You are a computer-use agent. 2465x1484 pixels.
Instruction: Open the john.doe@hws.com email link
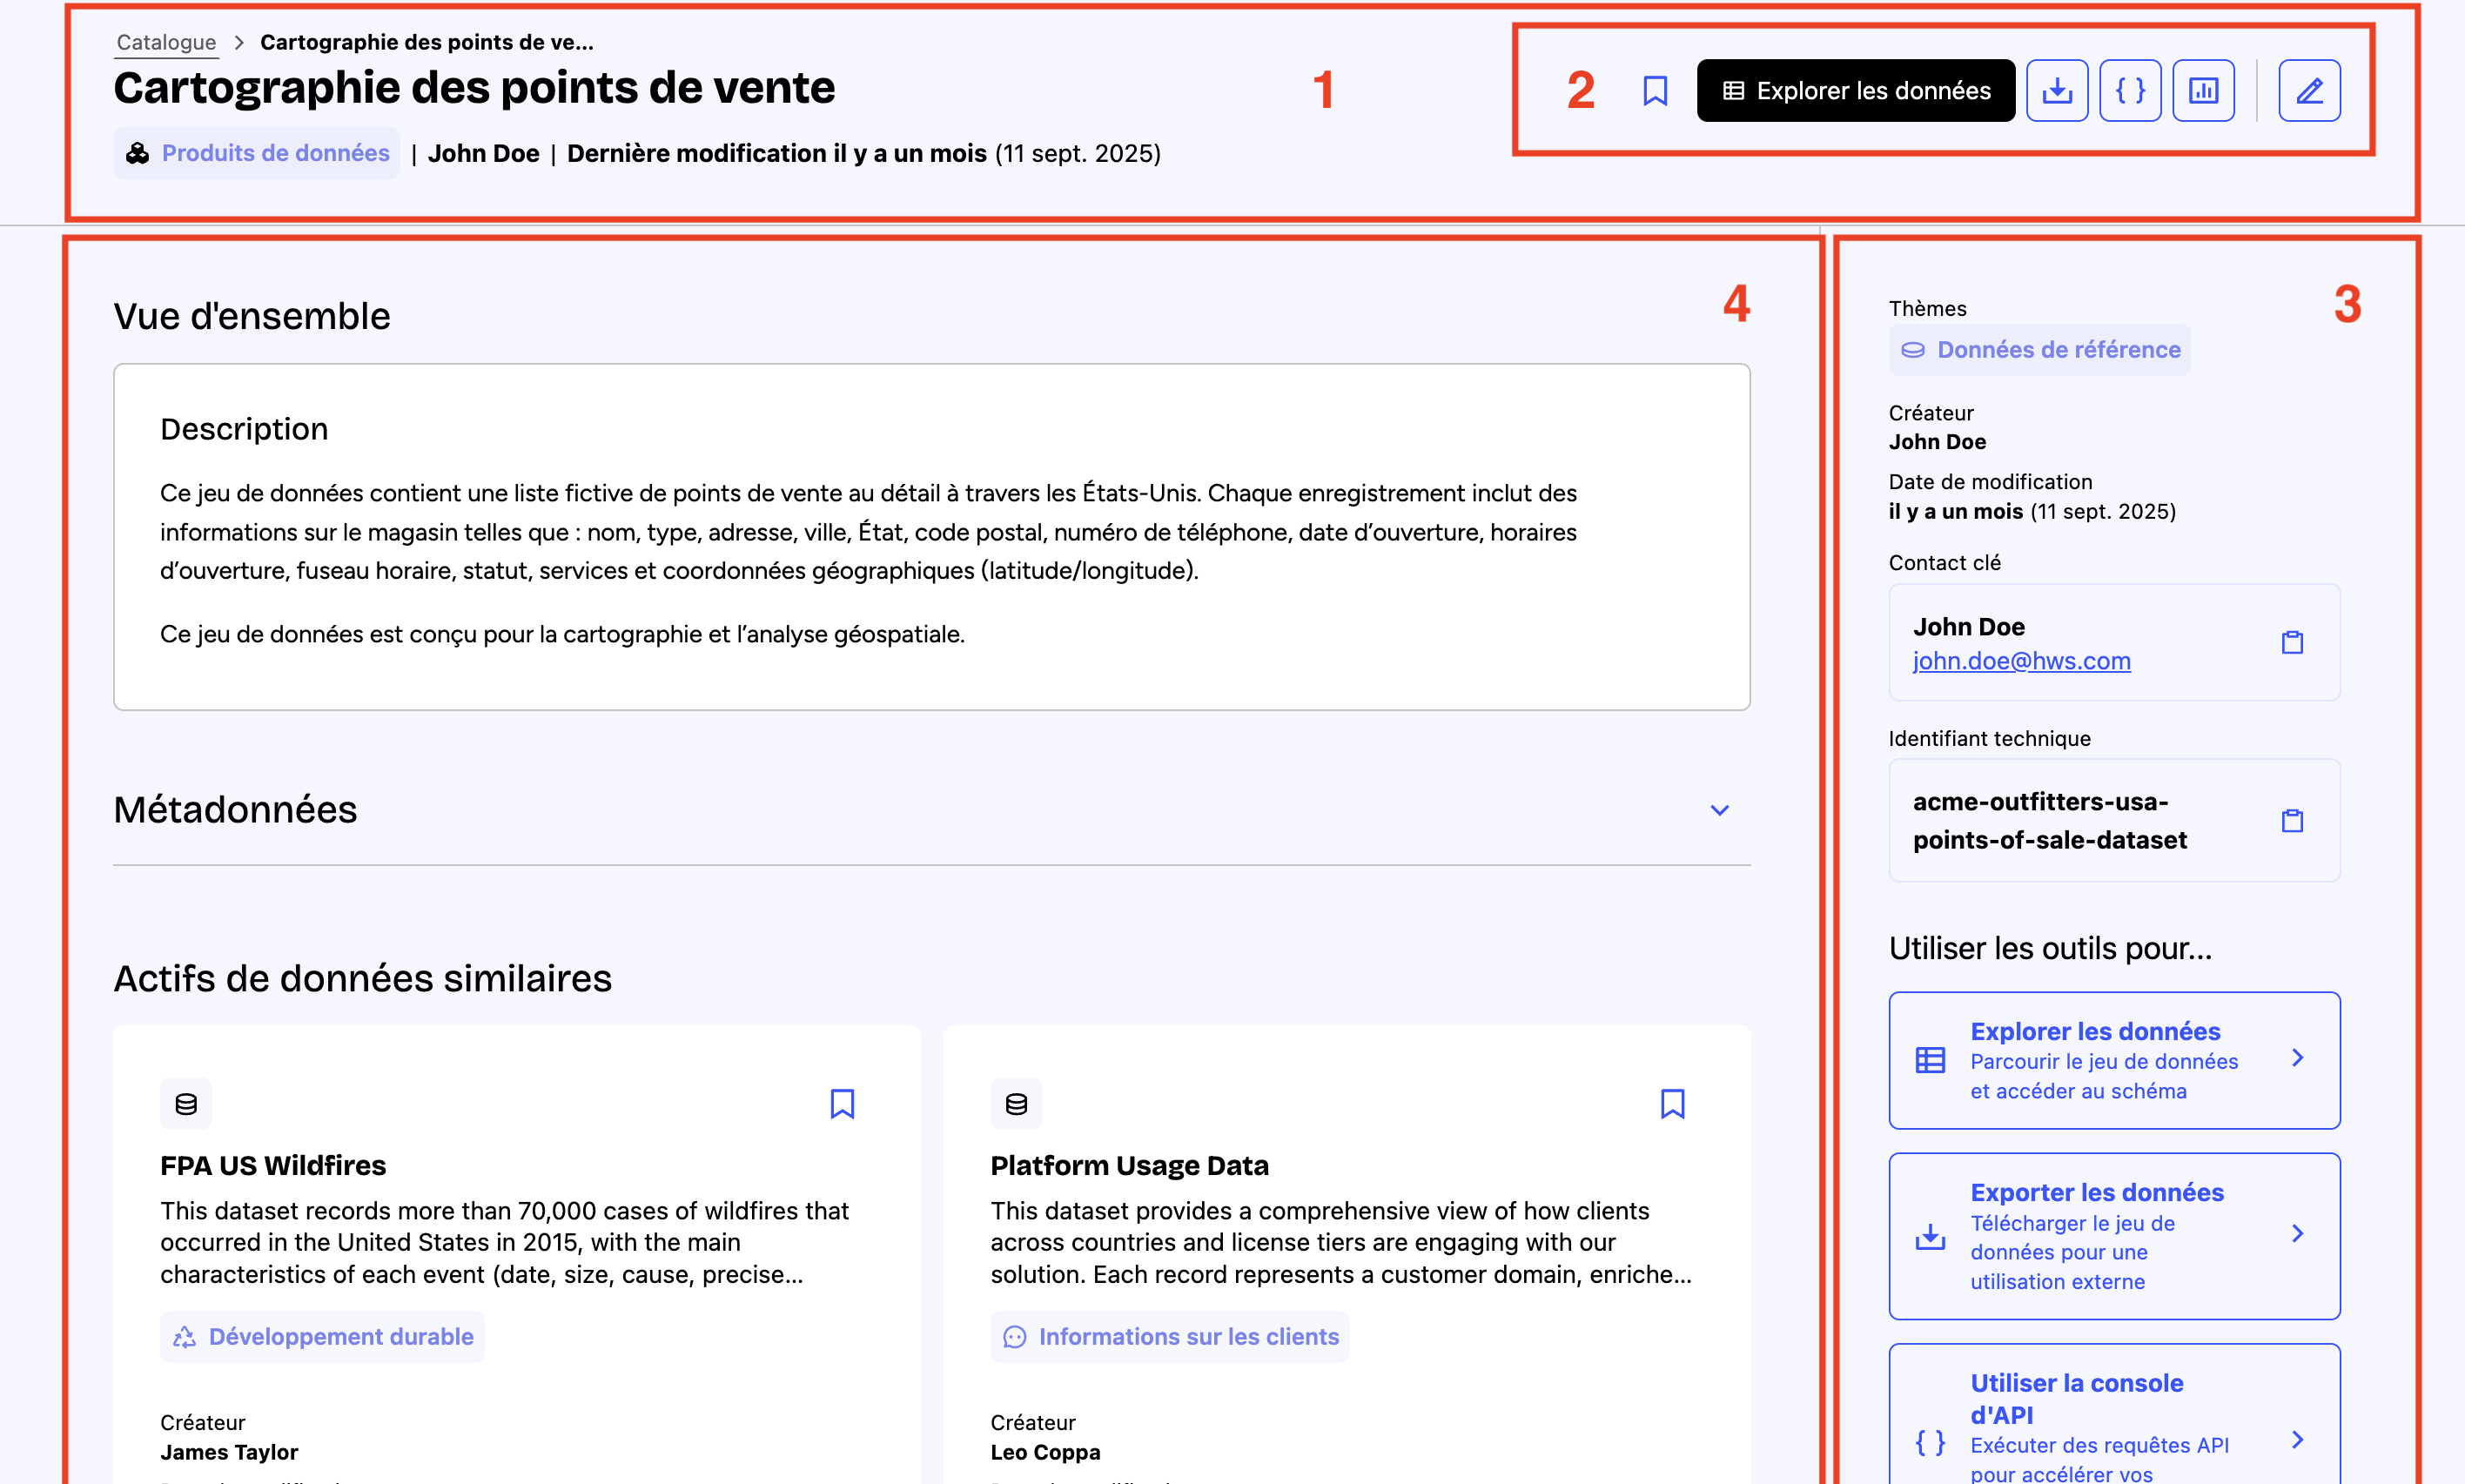pyautogui.click(x=2021, y=661)
